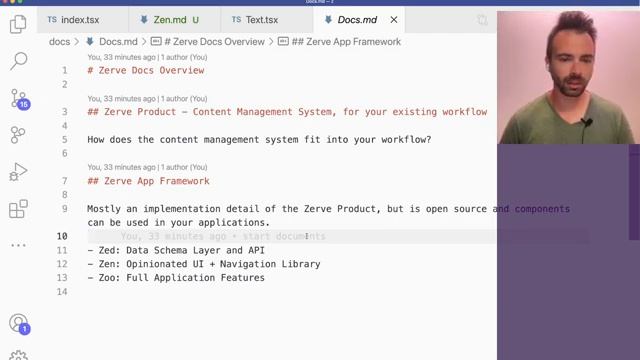Click the TS icon on index.tsx tab
Viewport: 640px width, 360px height.
52,20
